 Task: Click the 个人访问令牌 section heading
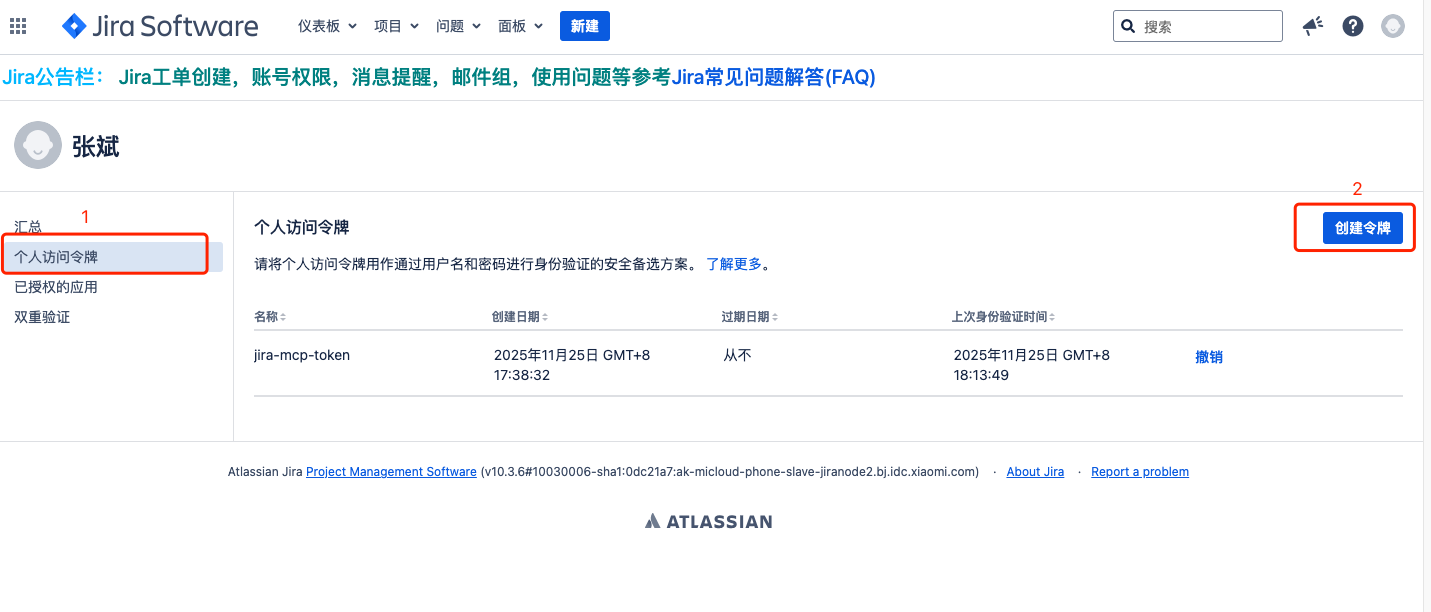click(302, 227)
